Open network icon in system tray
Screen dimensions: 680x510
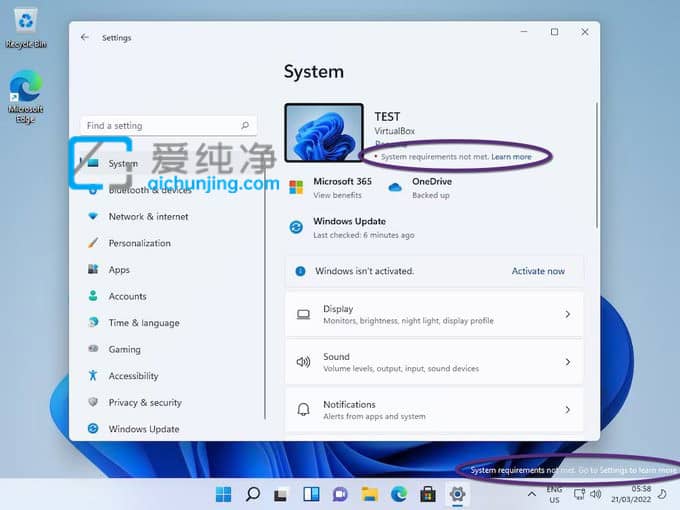point(579,494)
